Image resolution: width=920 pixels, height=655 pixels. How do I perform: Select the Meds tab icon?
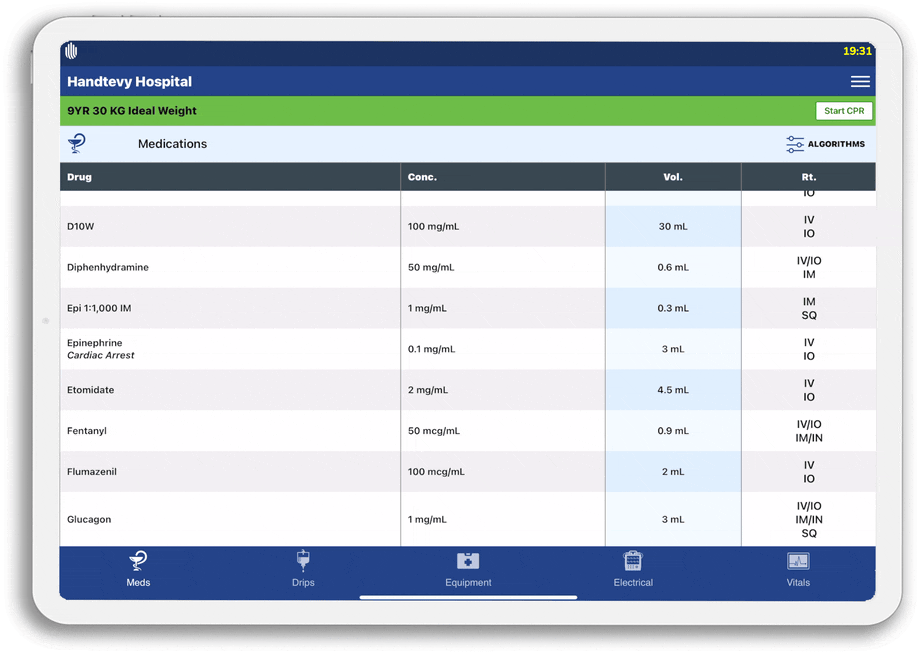(138, 561)
